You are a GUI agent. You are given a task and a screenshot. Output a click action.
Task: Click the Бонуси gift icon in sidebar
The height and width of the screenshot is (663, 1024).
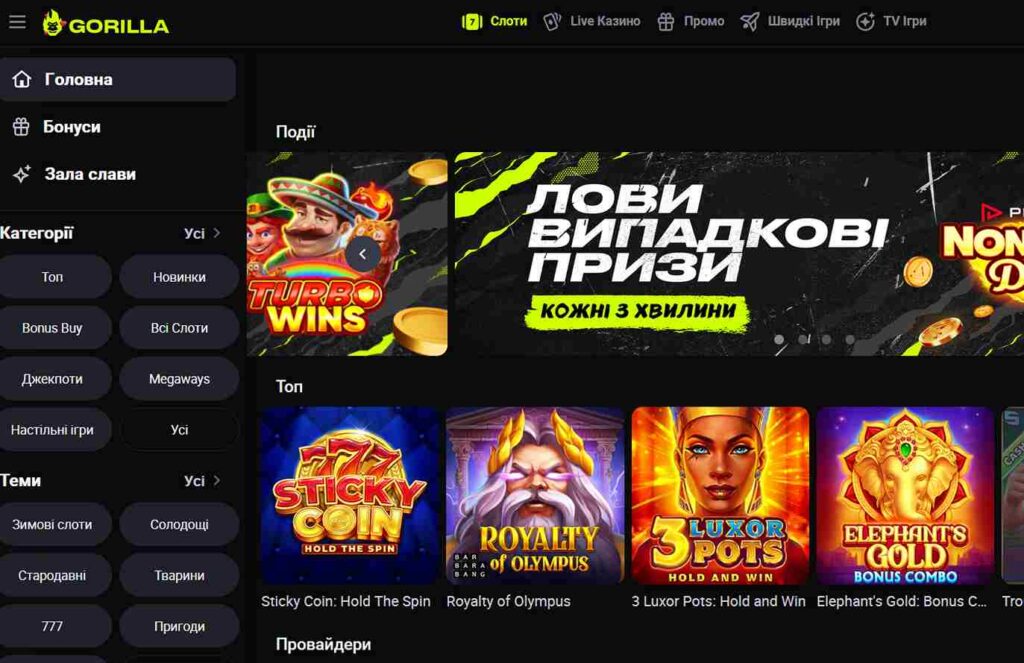[21, 127]
